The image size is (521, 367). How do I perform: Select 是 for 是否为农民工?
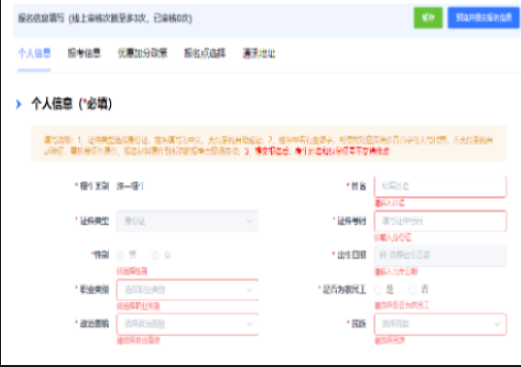click(x=378, y=290)
